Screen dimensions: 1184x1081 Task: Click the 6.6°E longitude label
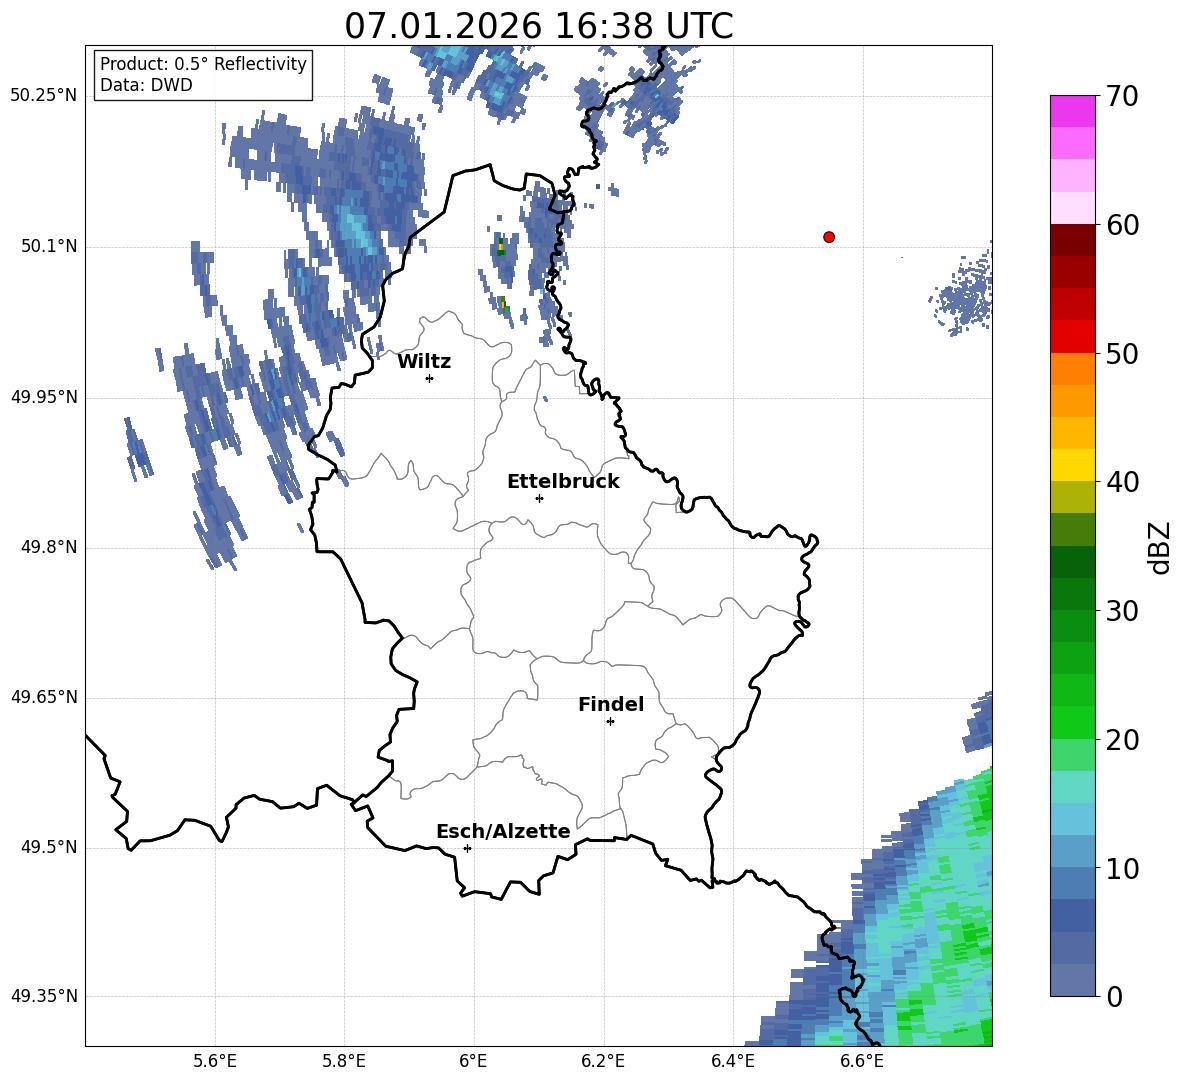click(x=862, y=1061)
